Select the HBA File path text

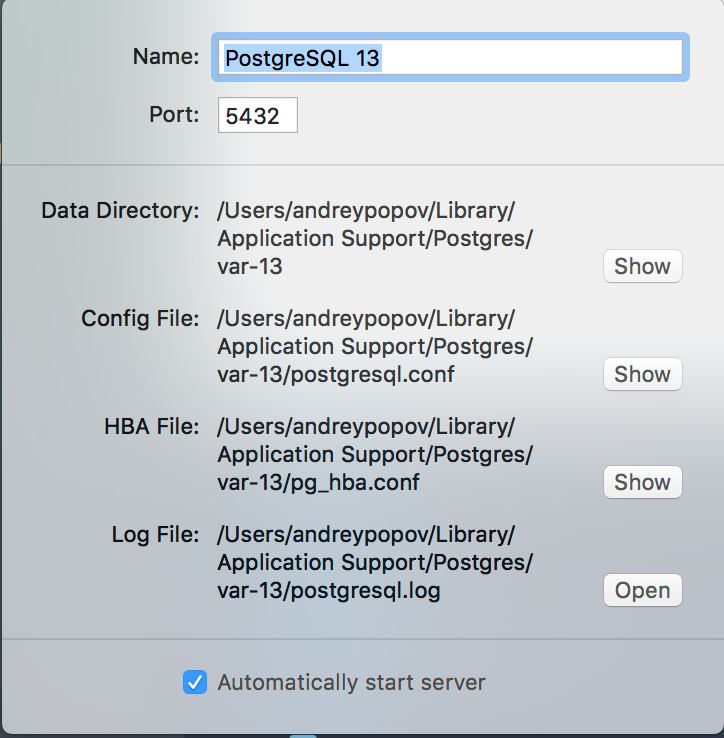375,454
